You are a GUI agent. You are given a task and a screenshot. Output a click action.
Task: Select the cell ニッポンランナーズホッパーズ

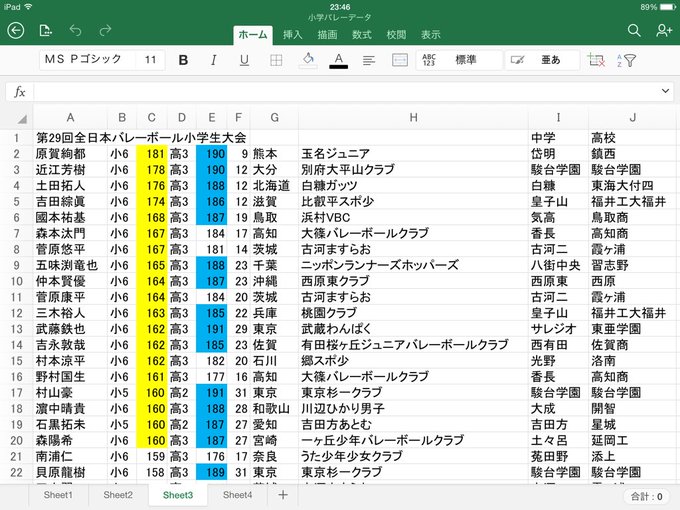pyautogui.click(x=413, y=265)
